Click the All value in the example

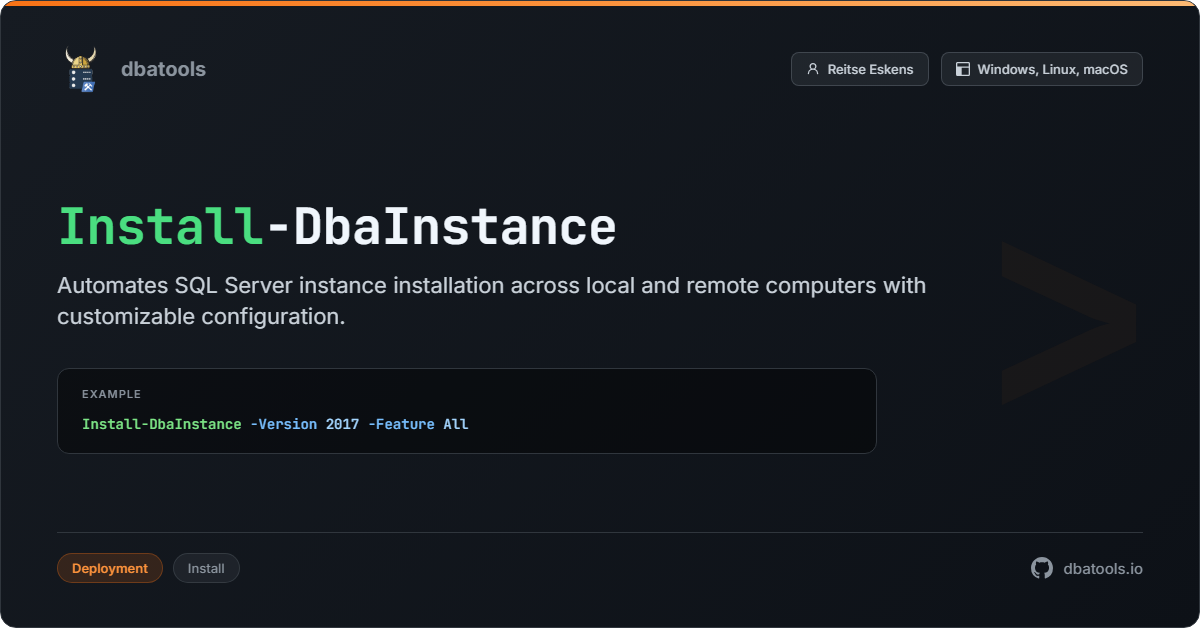coord(456,424)
